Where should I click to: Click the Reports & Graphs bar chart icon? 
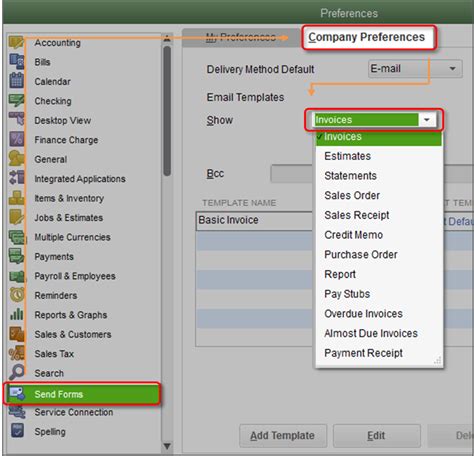pos(16,314)
